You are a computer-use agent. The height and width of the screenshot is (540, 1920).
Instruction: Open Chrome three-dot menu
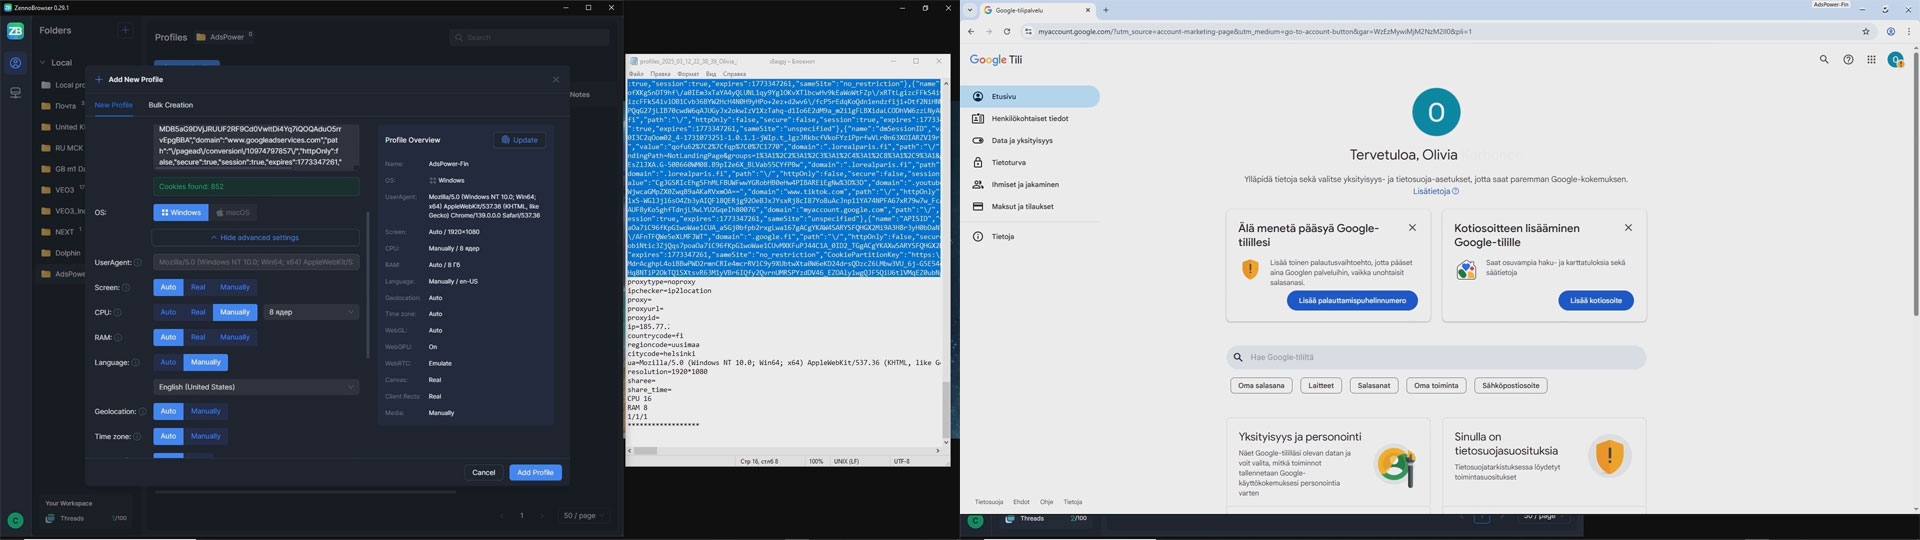tap(1908, 32)
